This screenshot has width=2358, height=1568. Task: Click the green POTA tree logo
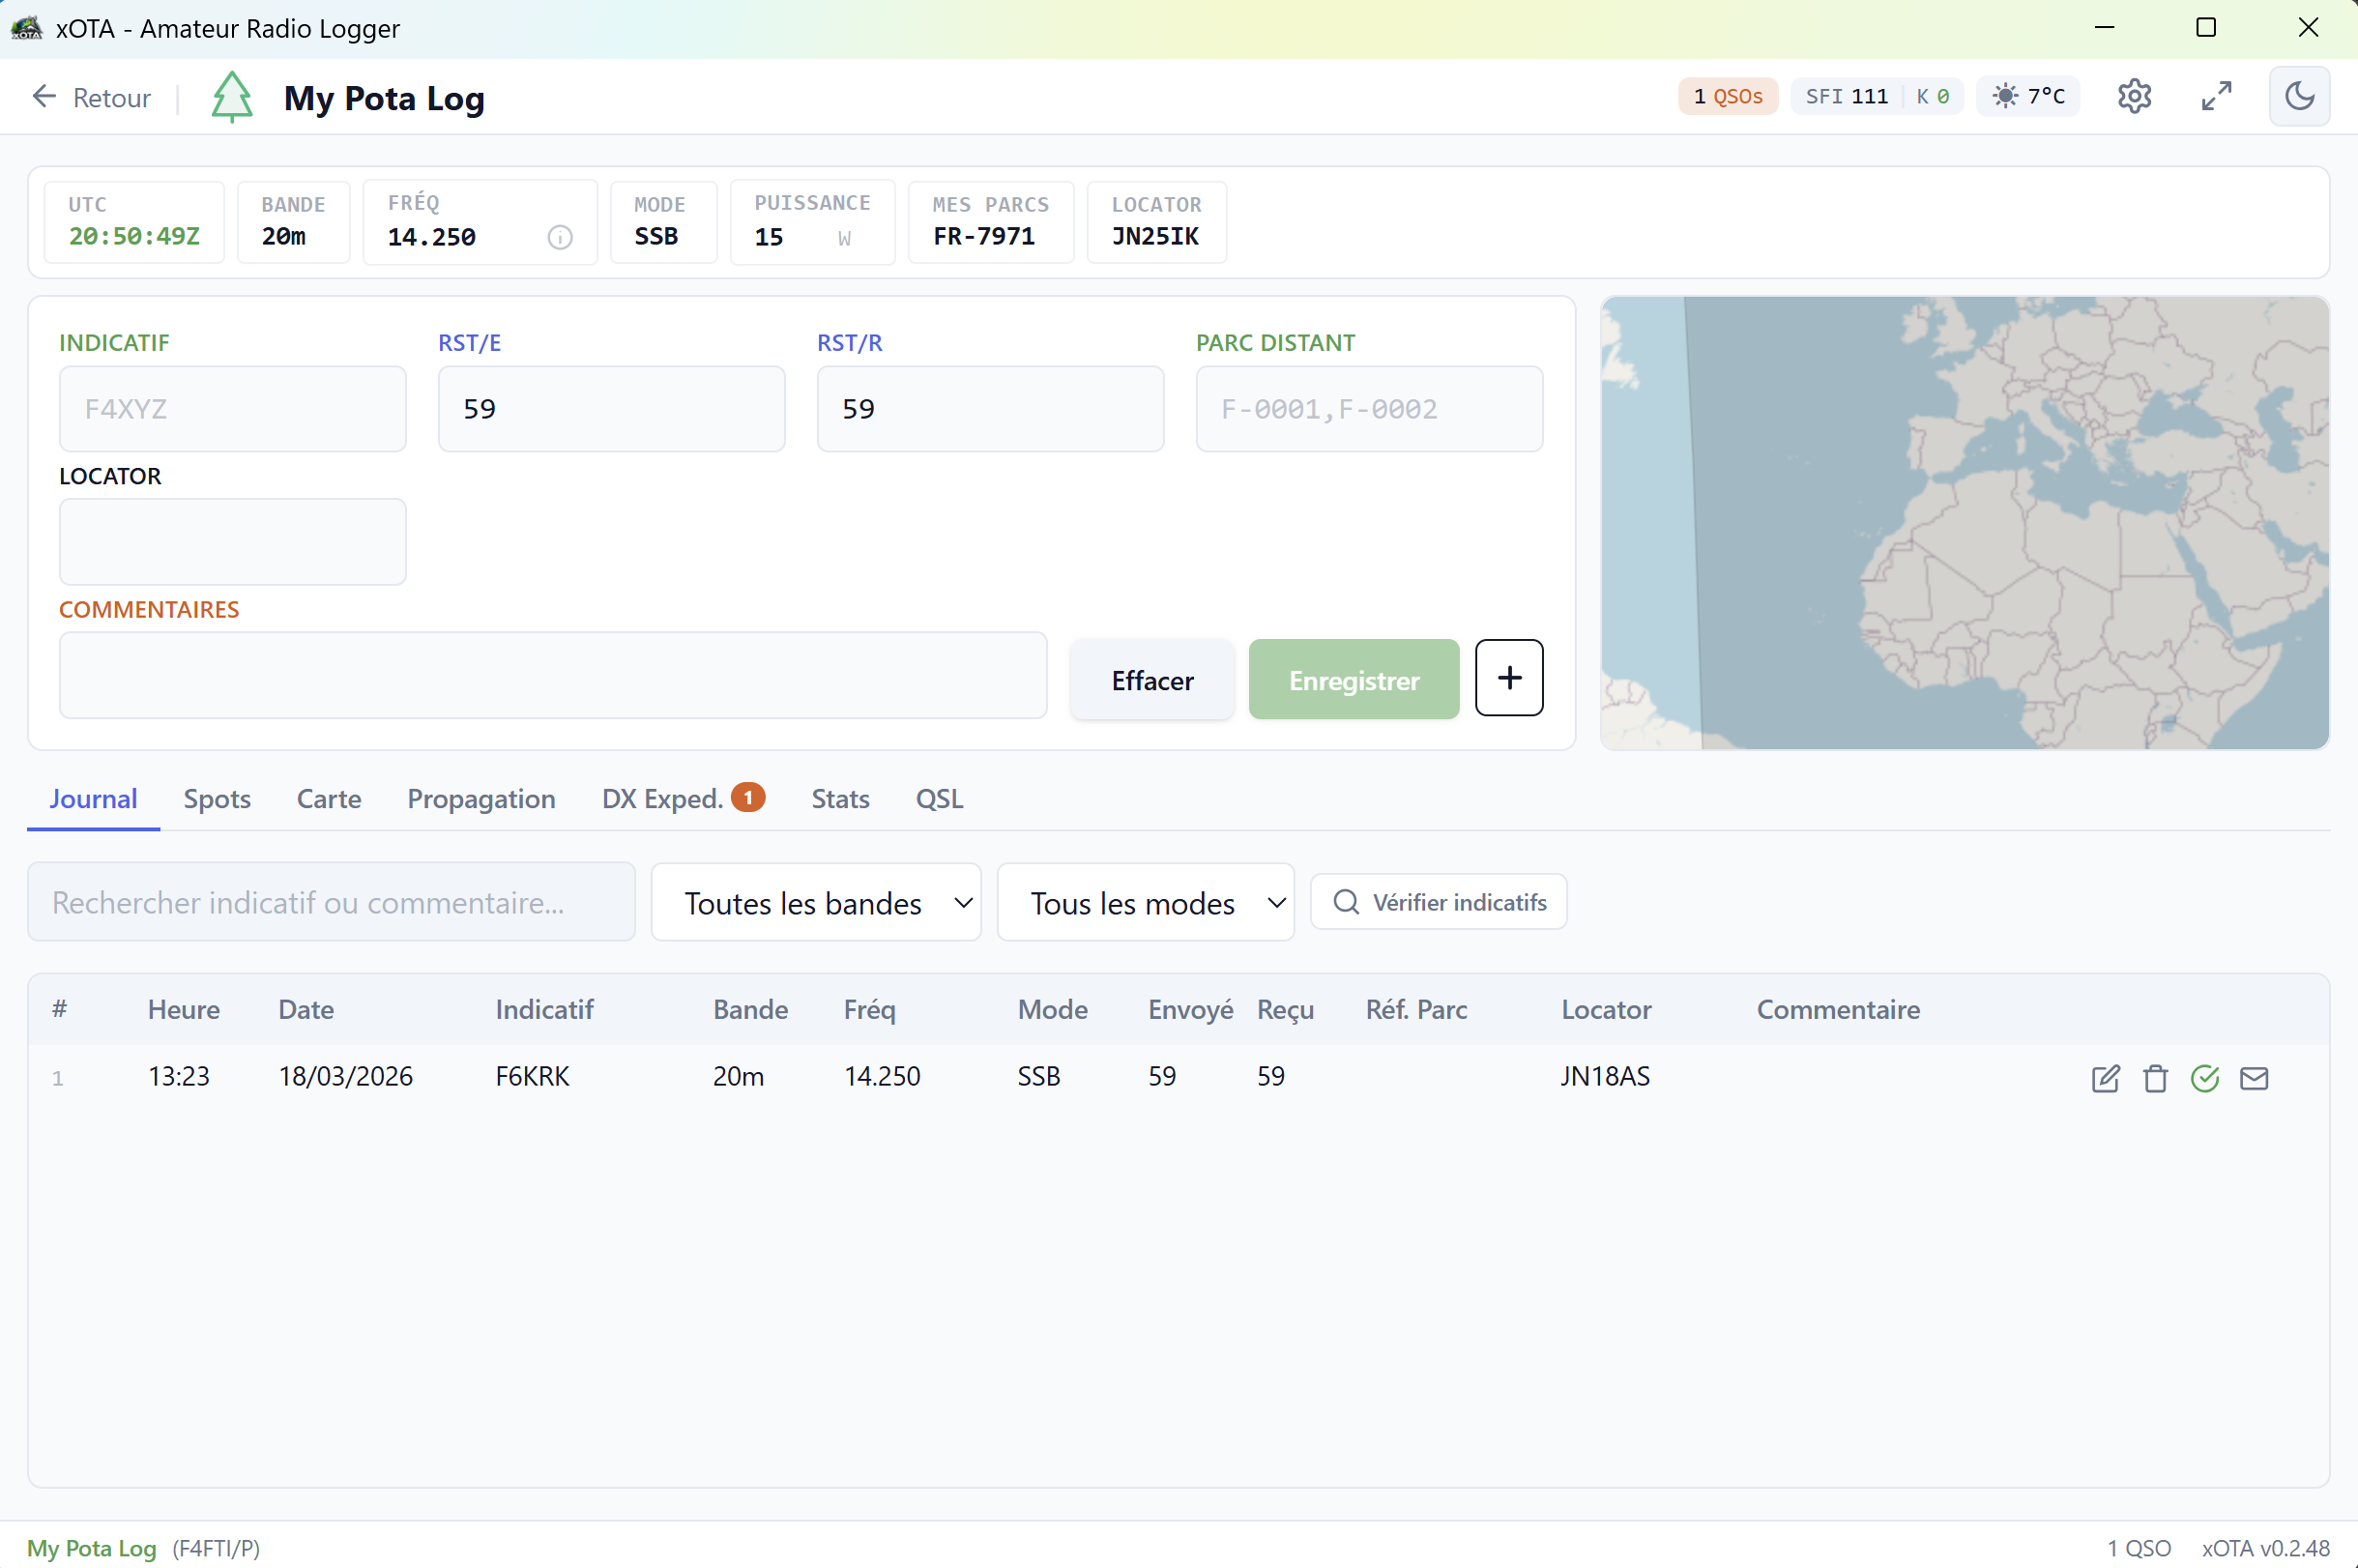(232, 97)
